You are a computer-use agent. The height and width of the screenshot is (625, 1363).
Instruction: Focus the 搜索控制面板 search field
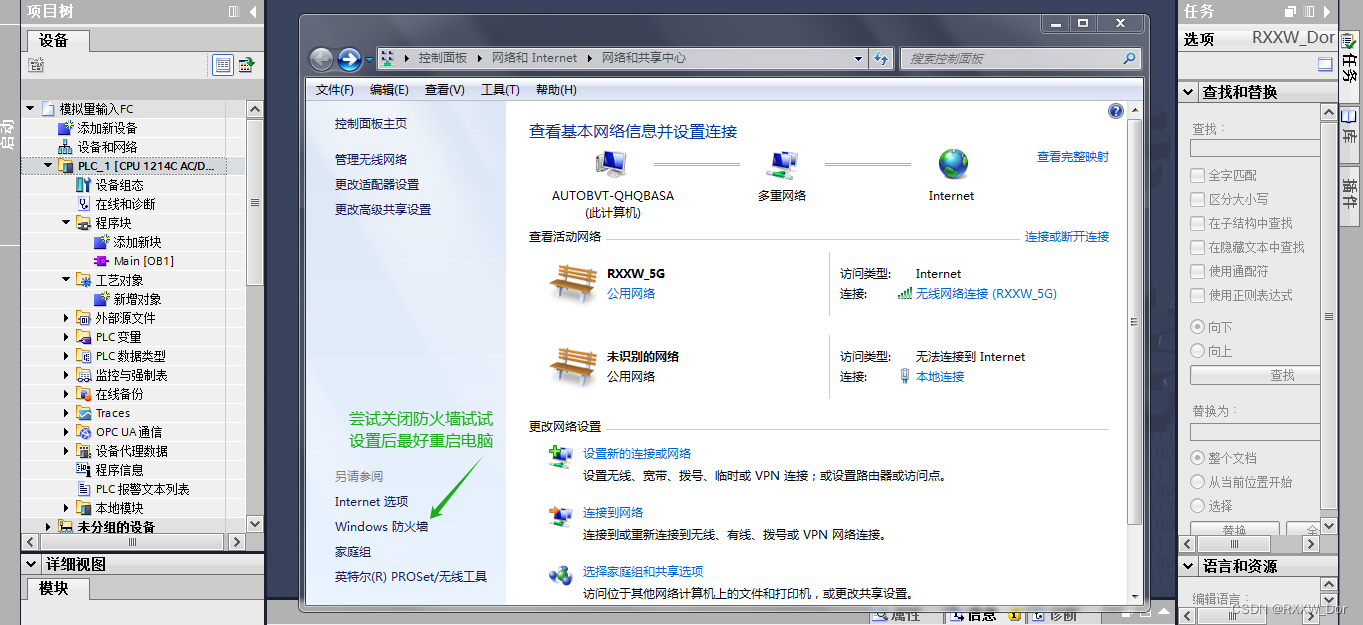(x=1010, y=58)
